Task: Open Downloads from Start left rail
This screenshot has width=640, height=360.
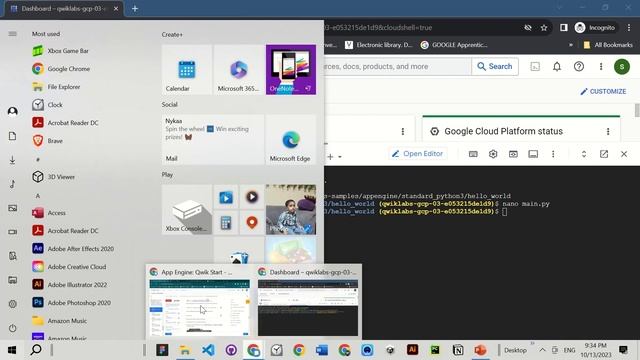Action: click(13, 160)
